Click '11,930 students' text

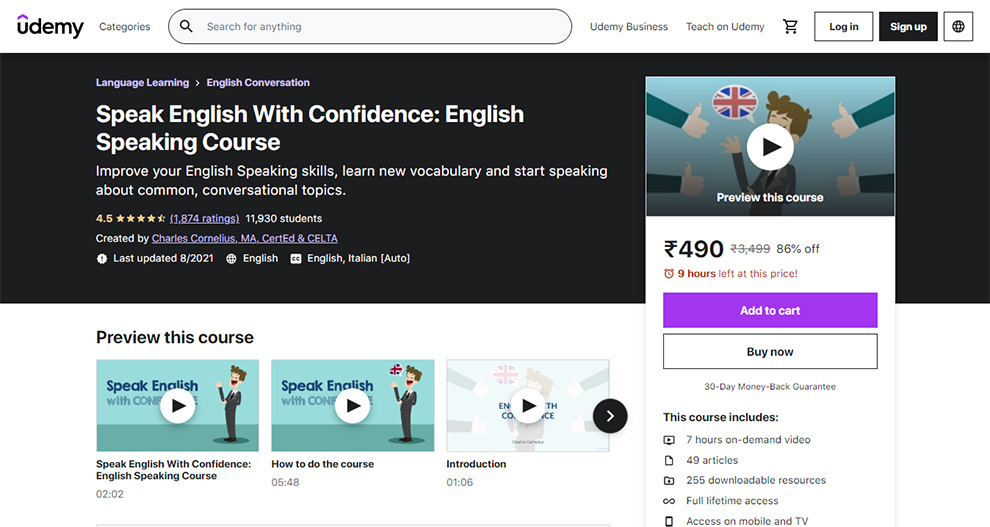[x=283, y=218]
